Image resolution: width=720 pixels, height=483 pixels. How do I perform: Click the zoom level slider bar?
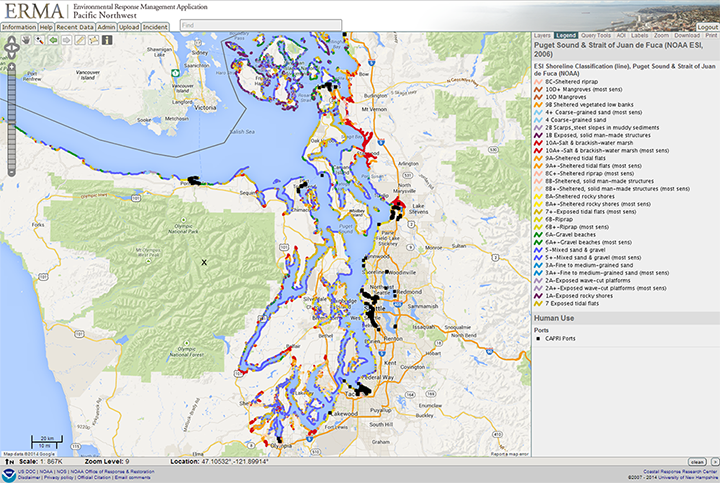click(11, 110)
